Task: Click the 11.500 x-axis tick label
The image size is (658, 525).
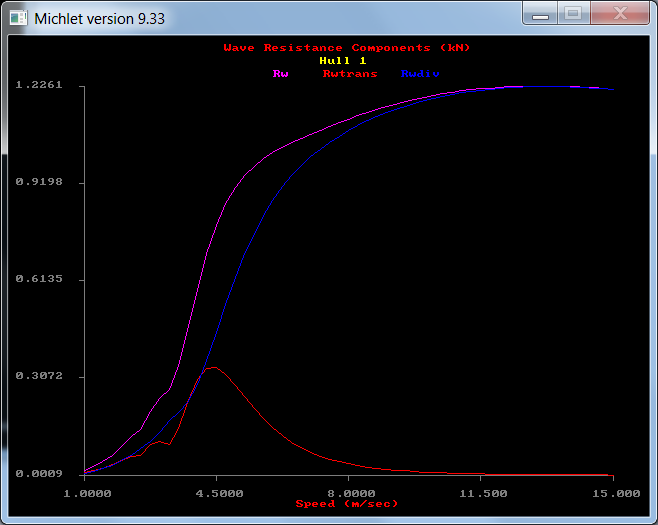Action: coord(481,492)
